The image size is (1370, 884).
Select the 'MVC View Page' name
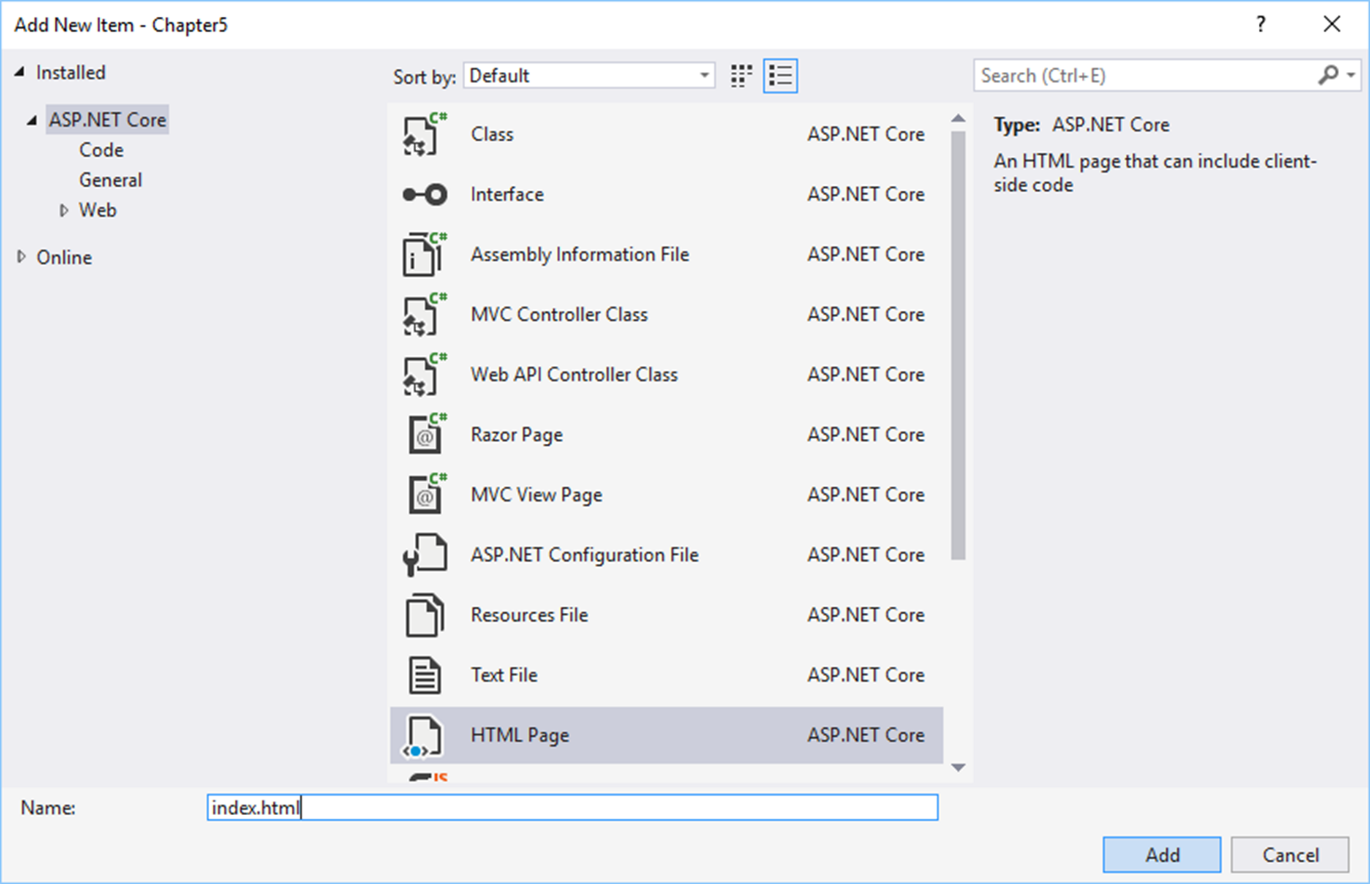537,495
